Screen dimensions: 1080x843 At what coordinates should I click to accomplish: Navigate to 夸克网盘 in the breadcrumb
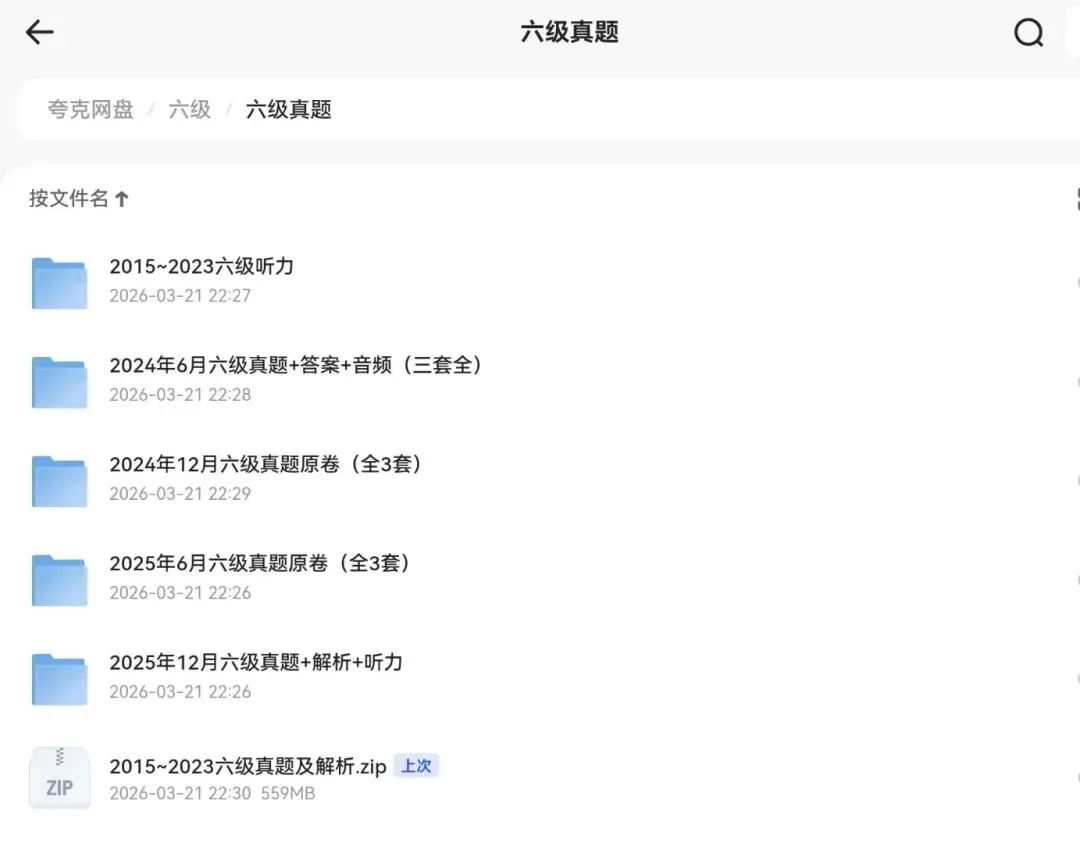(x=90, y=110)
